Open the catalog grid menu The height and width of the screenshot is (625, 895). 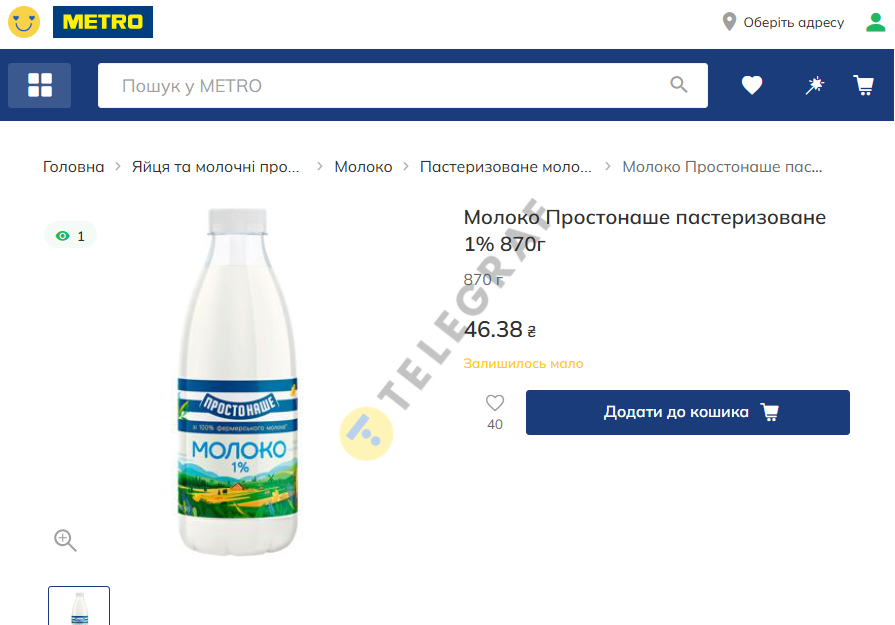(39, 86)
